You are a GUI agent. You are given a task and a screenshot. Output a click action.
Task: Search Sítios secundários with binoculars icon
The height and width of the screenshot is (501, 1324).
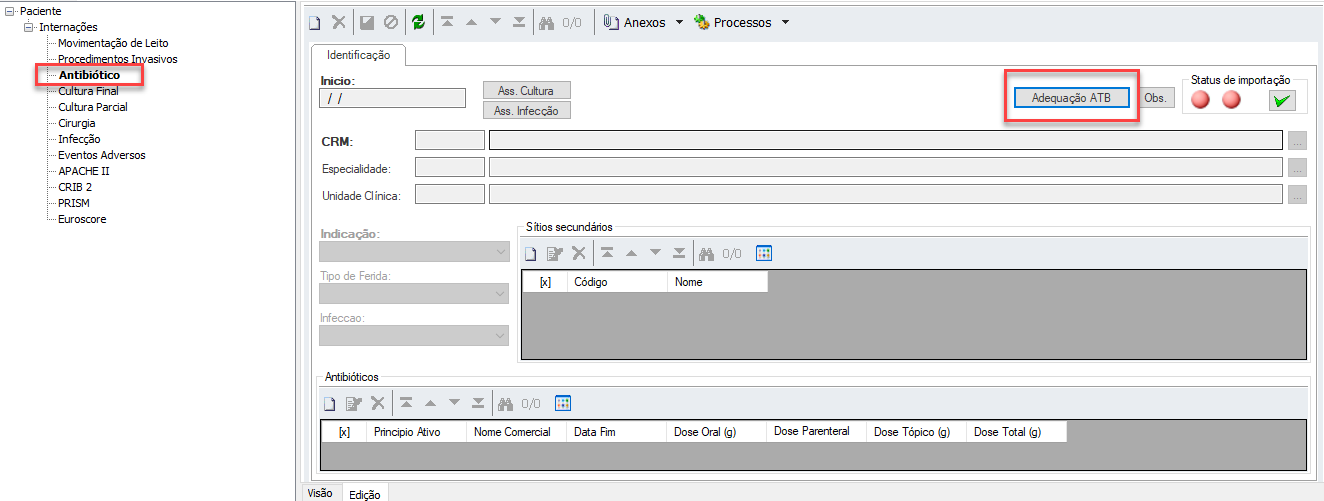pos(706,253)
